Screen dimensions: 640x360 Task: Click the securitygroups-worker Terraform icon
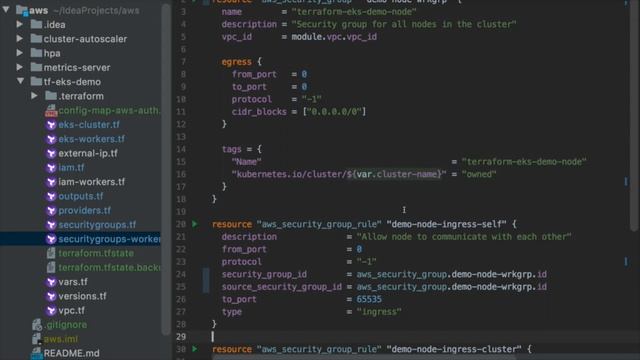[51, 239]
